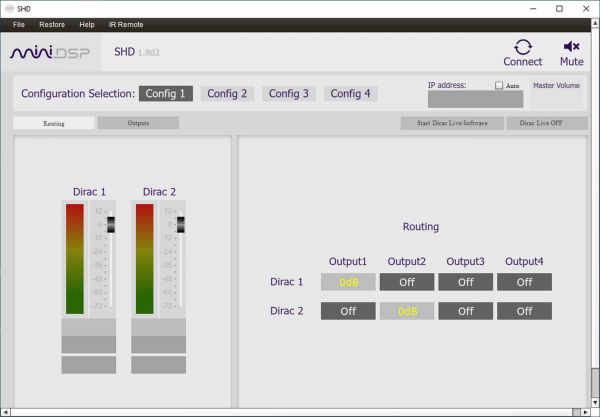
Task: Select the Routing tab
Action: pyautogui.click(x=54, y=123)
